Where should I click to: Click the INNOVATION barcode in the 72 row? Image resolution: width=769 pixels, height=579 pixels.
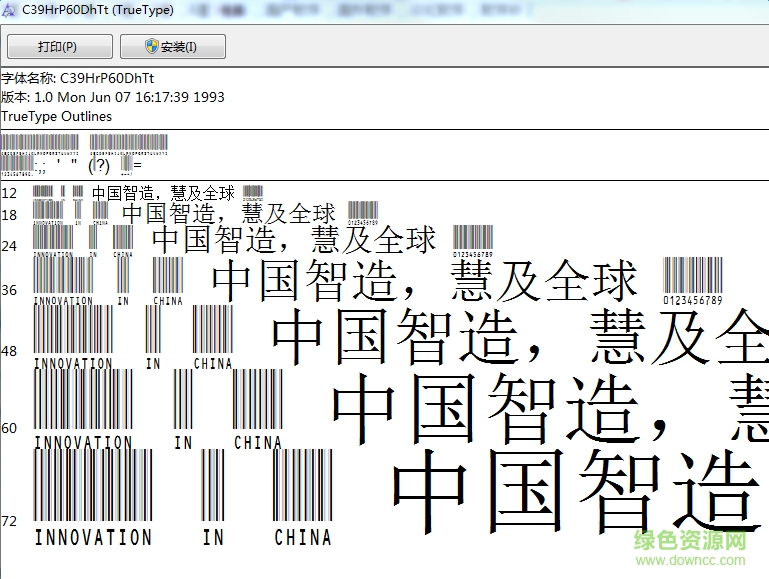(93, 498)
